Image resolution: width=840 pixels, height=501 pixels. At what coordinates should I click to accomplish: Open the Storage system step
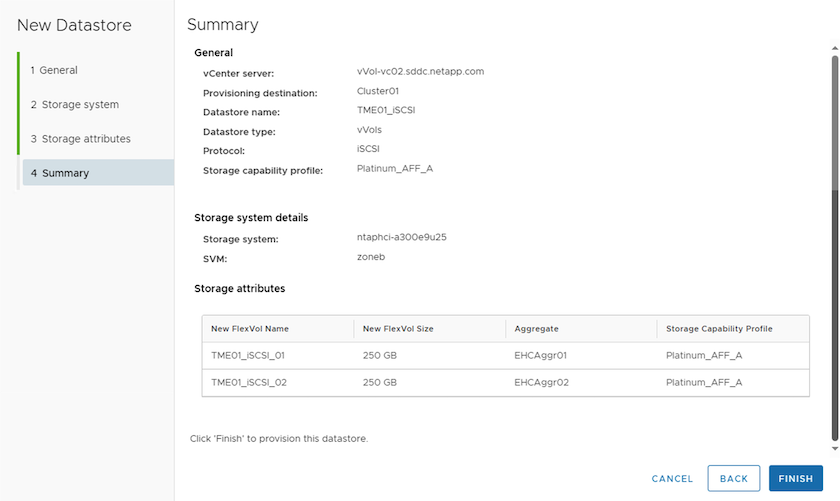pos(74,104)
